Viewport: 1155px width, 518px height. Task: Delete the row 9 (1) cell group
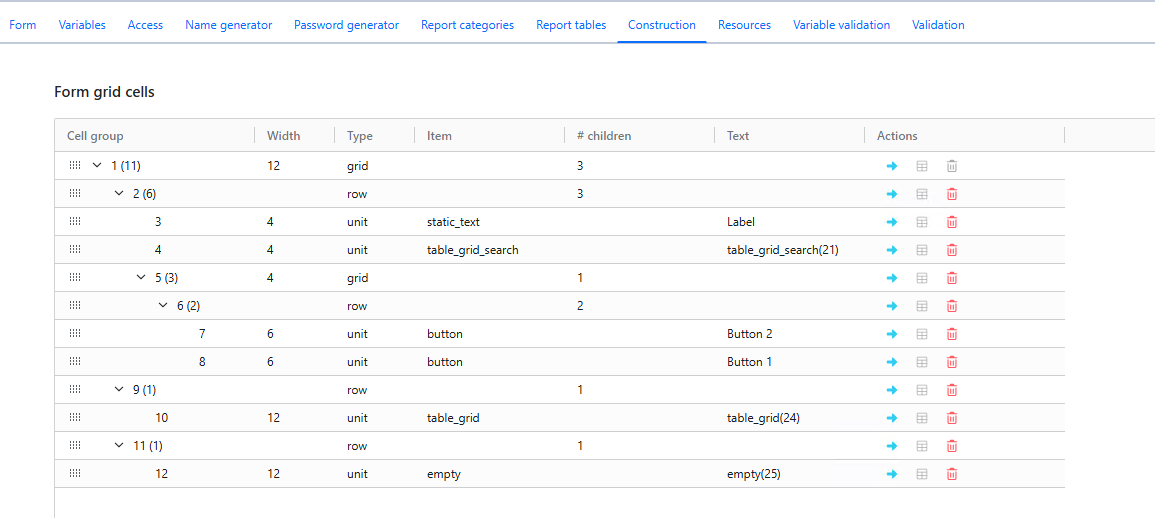tap(952, 390)
